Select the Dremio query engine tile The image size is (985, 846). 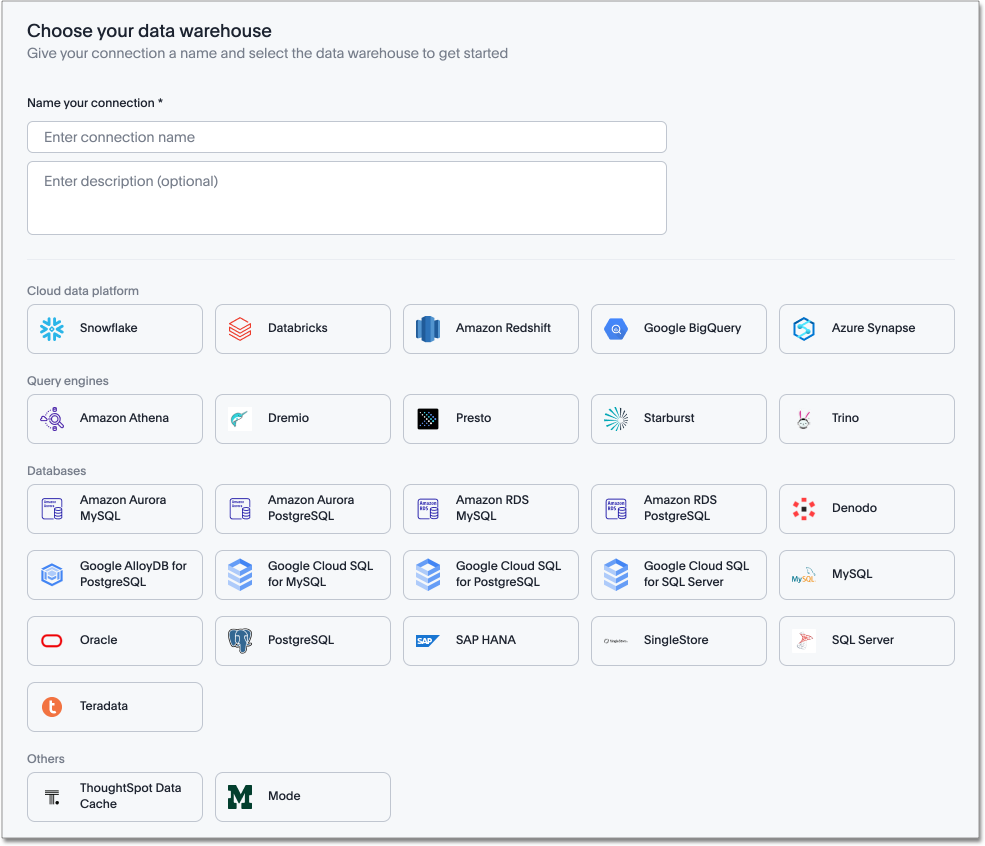303,419
